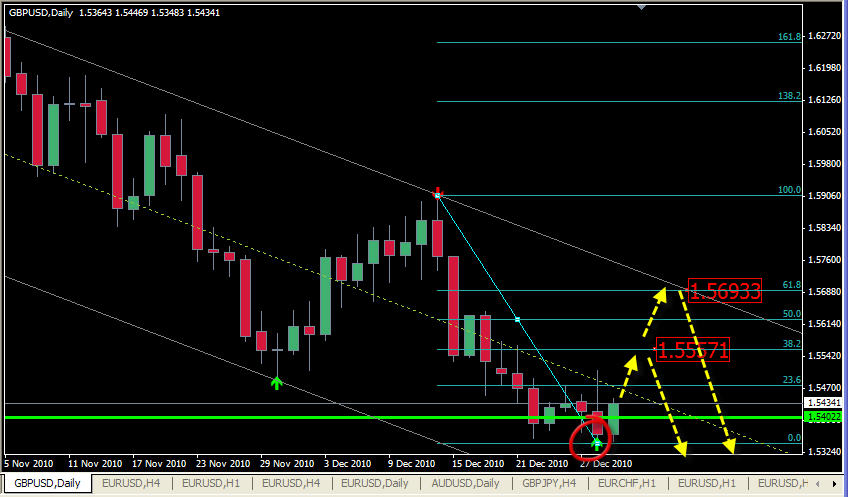This screenshot has height=497, width=848.
Task: Click the 100.0 Fibonacci level label
Action: (x=789, y=190)
